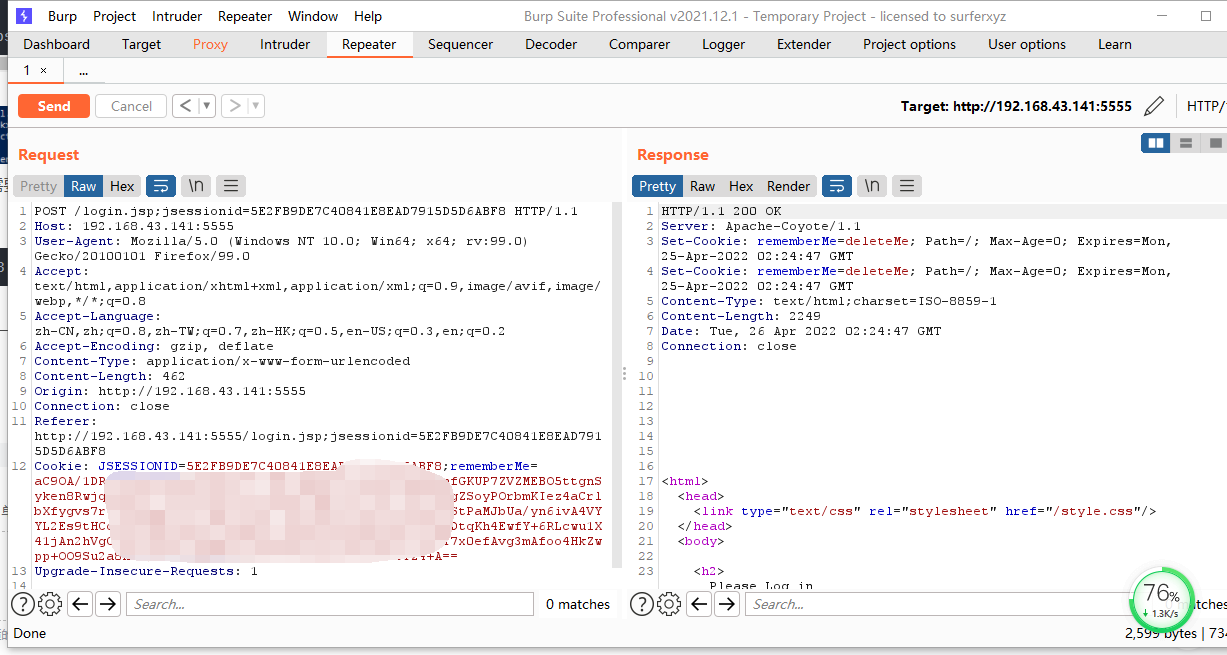Edit target with pencil icon
The width and height of the screenshot is (1227, 655).
(x=1154, y=106)
